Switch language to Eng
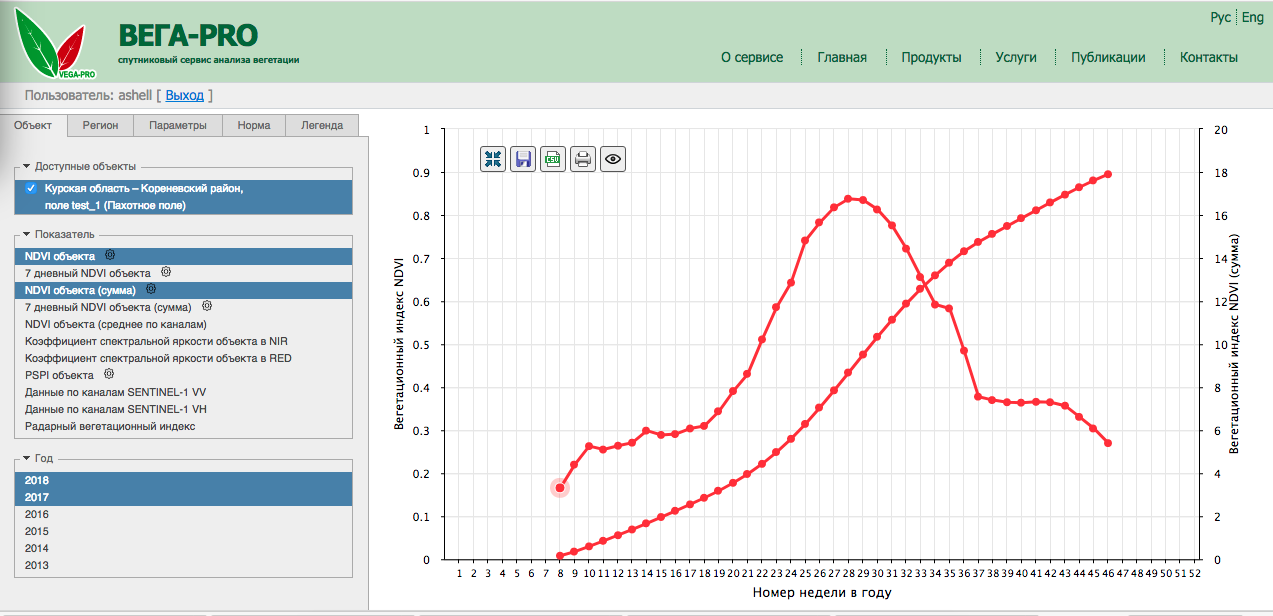Viewport: 1273px width, 616px height. pyautogui.click(x=1253, y=18)
